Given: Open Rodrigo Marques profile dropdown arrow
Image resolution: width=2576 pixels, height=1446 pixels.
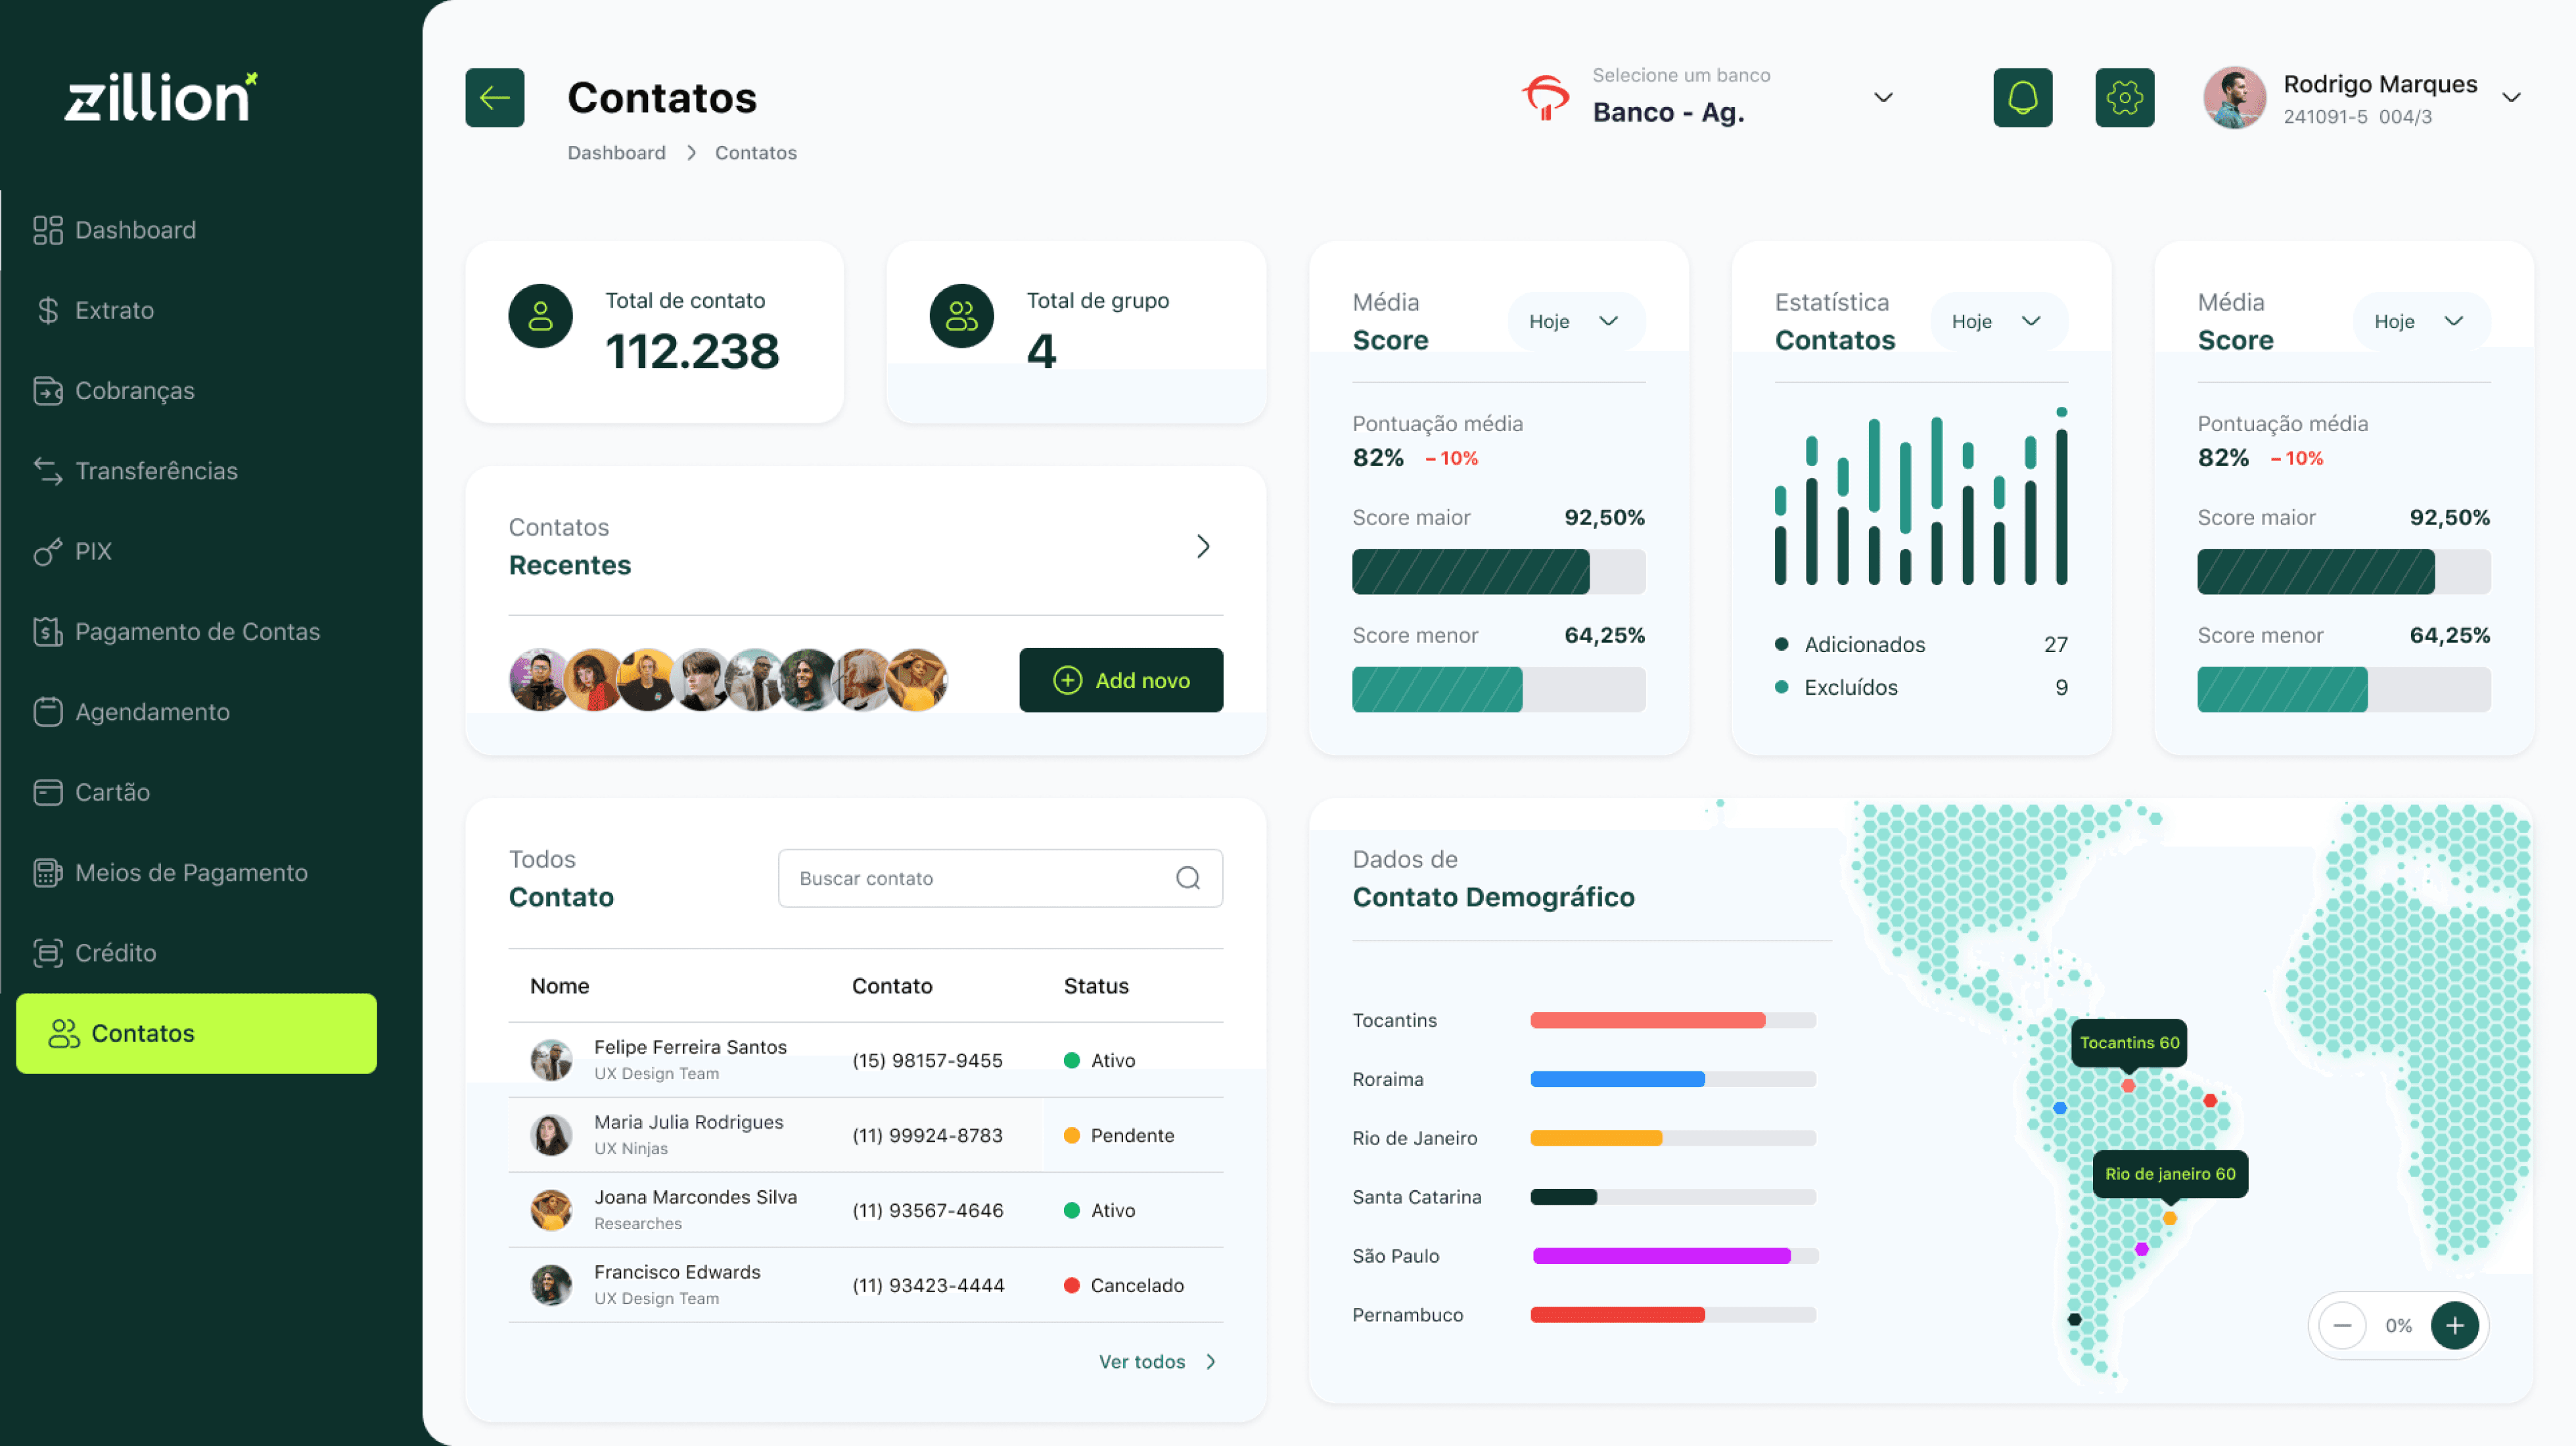Looking at the screenshot, I should pos(2511,97).
